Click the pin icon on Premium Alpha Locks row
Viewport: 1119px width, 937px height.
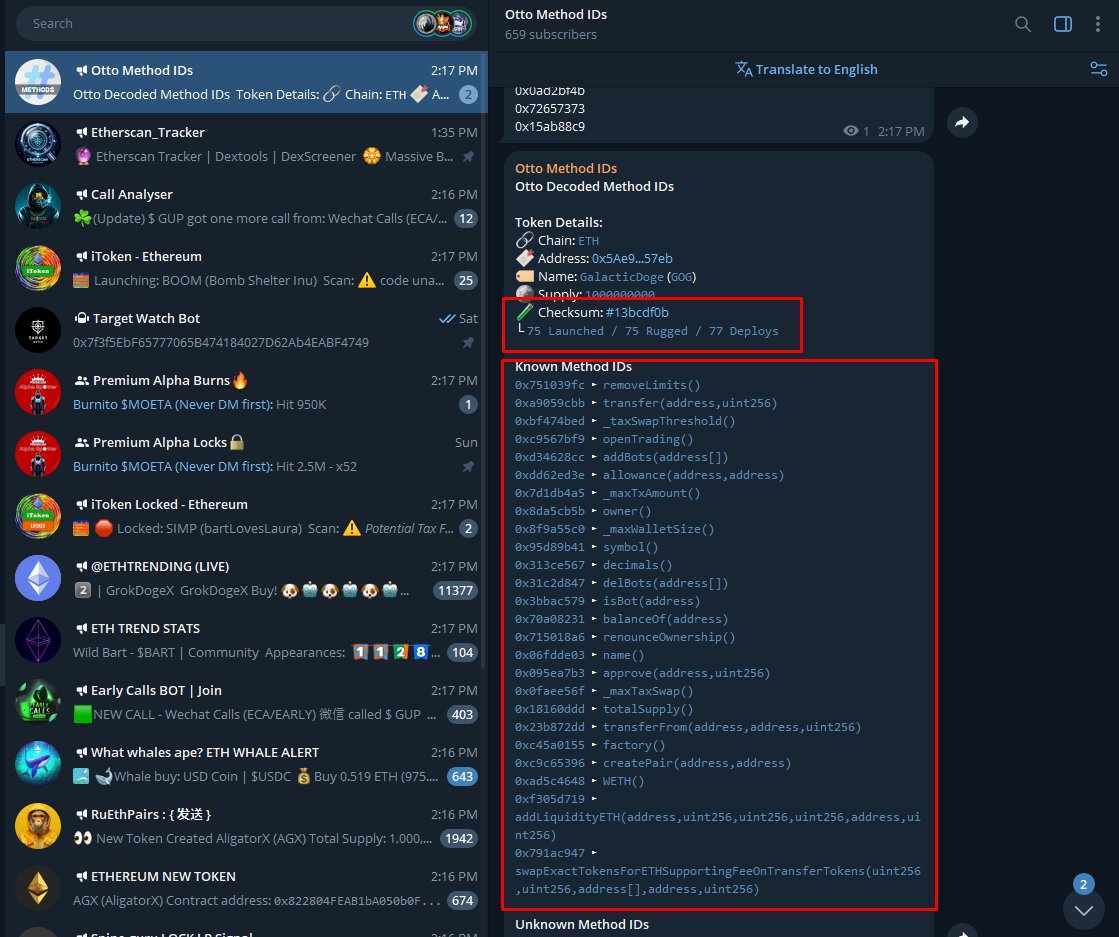pyautogui.click(x=468, y=467)
